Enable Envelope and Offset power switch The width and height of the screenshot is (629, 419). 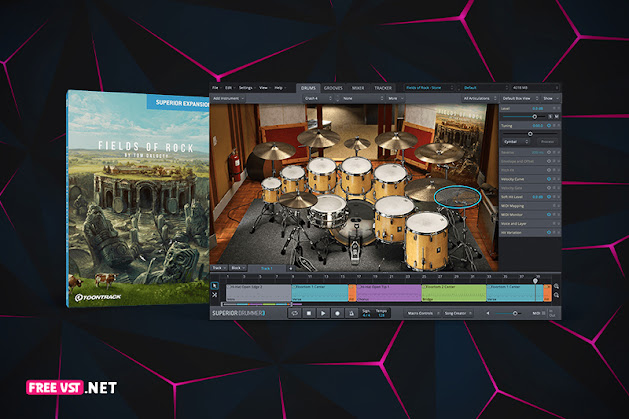pos(549,161)
